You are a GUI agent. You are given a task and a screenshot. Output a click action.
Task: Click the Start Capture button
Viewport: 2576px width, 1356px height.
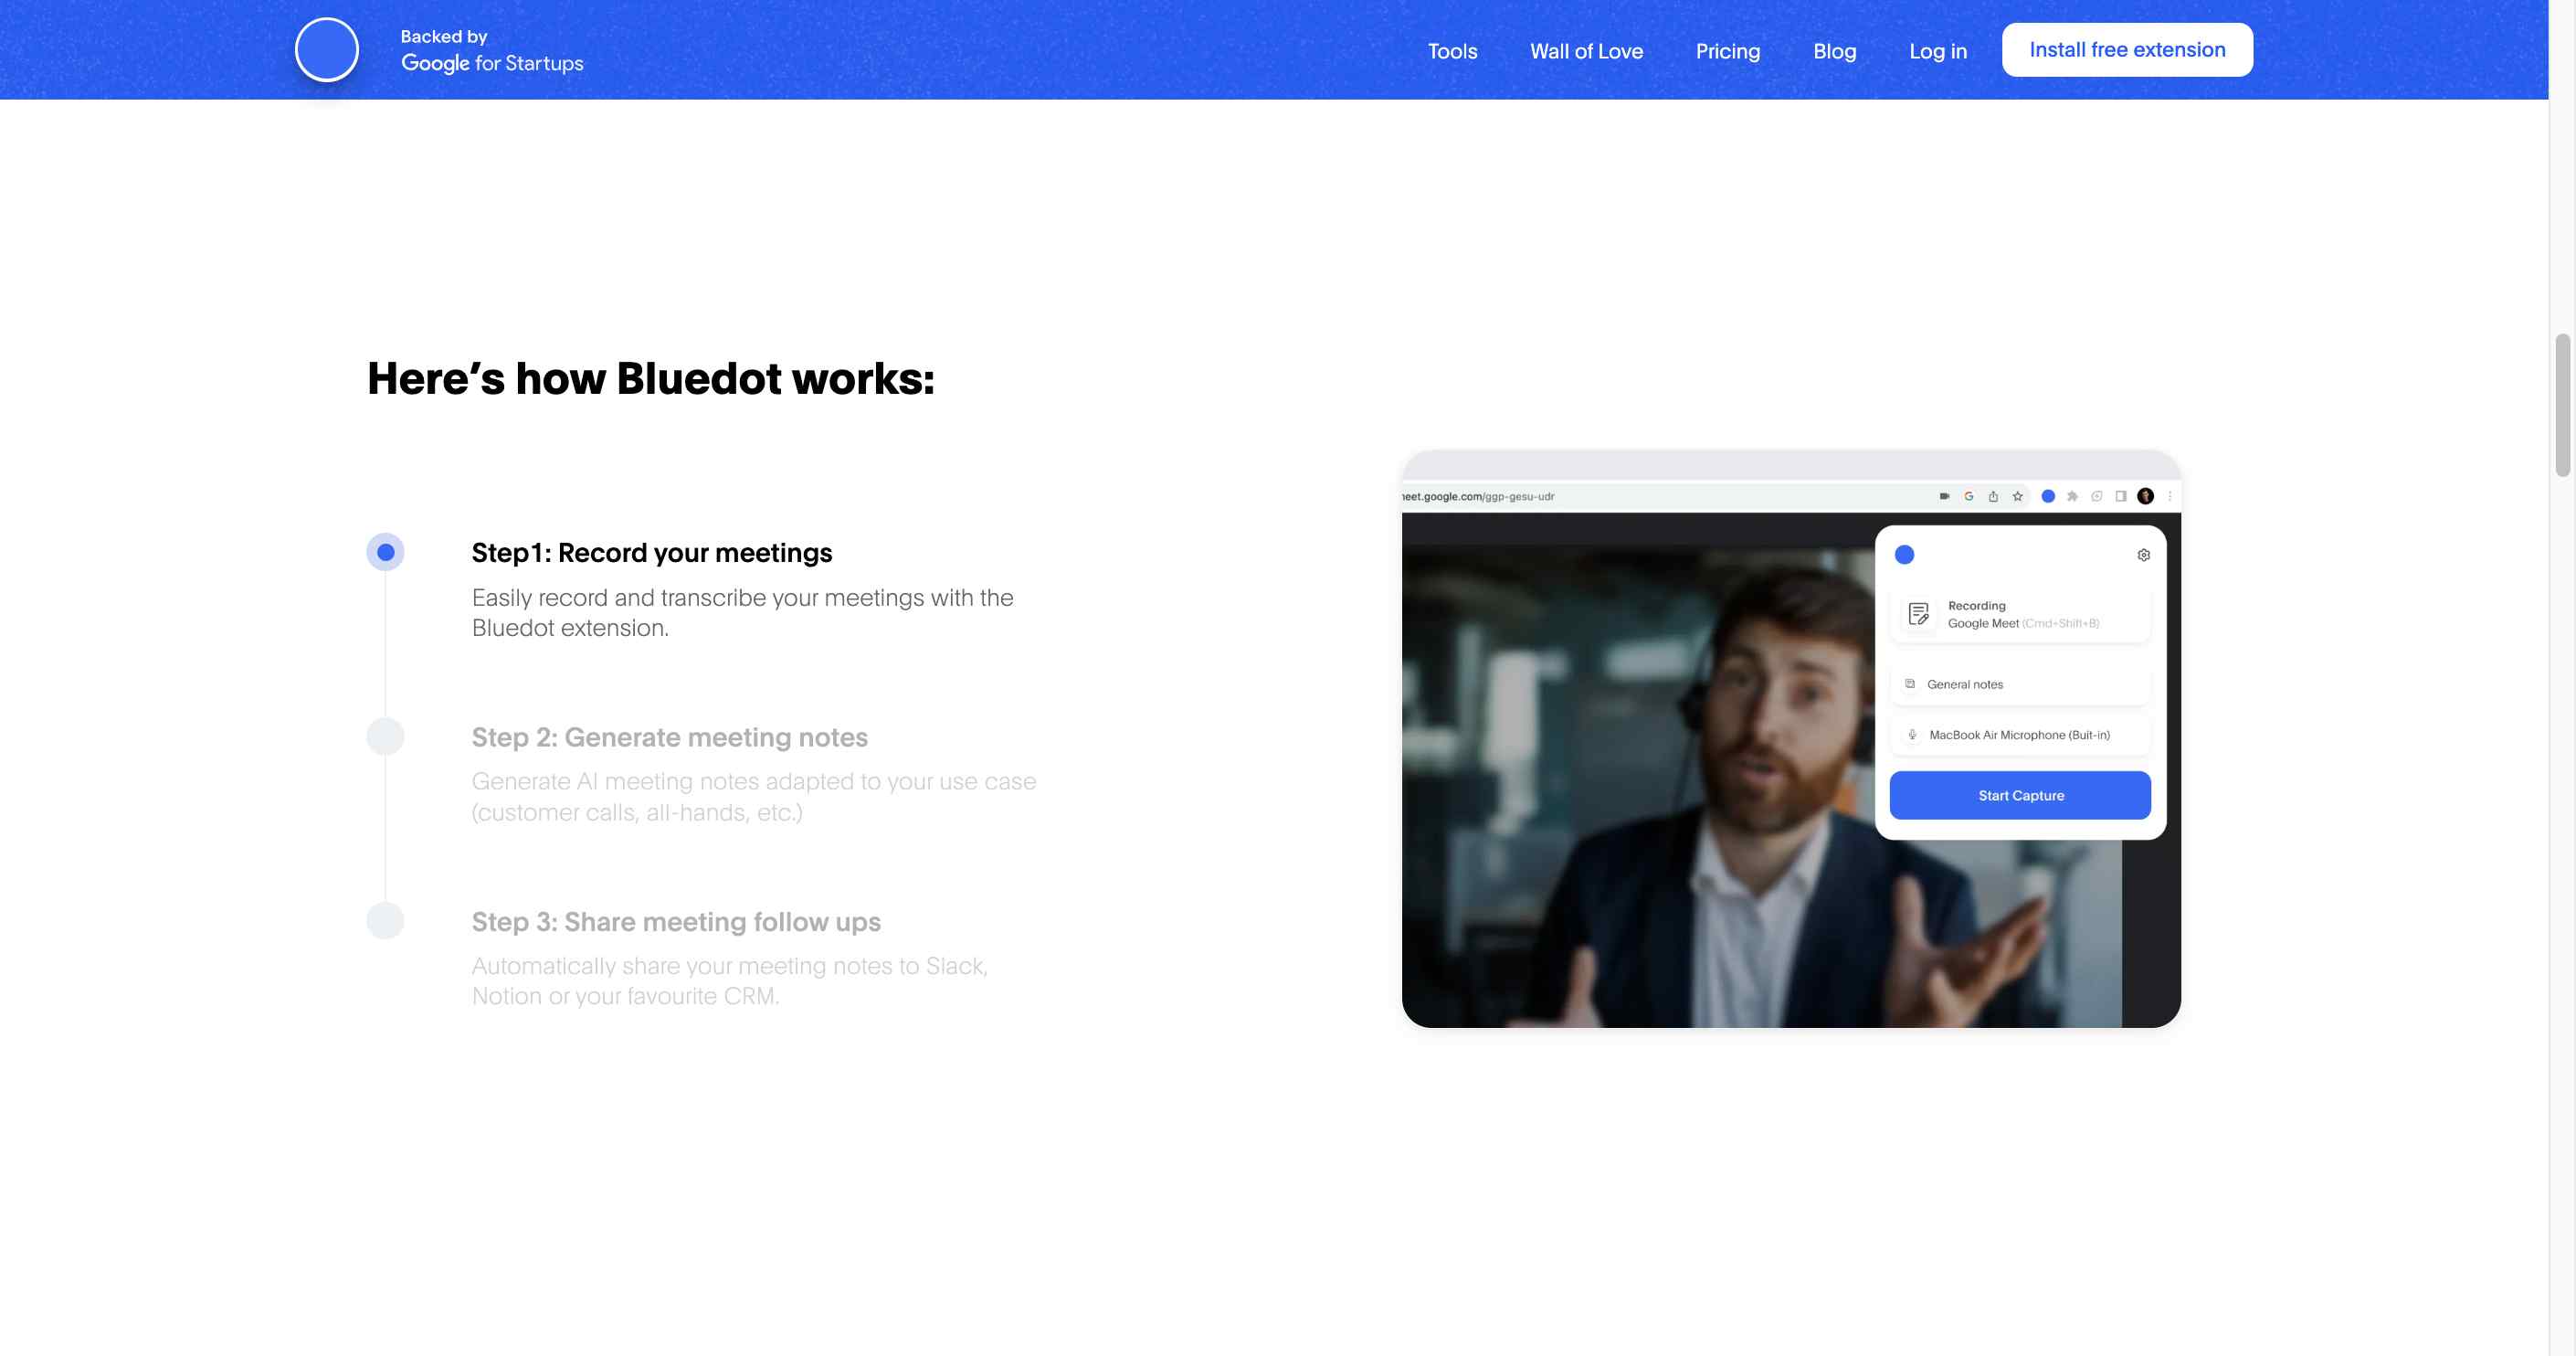(2020, 795)
